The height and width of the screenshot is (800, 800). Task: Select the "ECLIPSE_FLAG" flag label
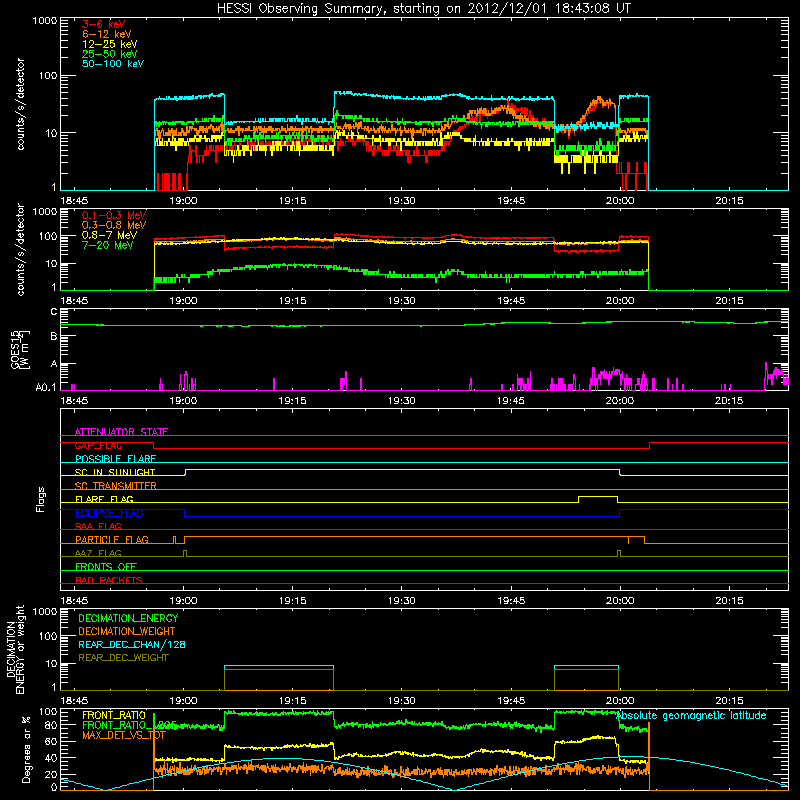pyautogui.click(x=109, y=513)
